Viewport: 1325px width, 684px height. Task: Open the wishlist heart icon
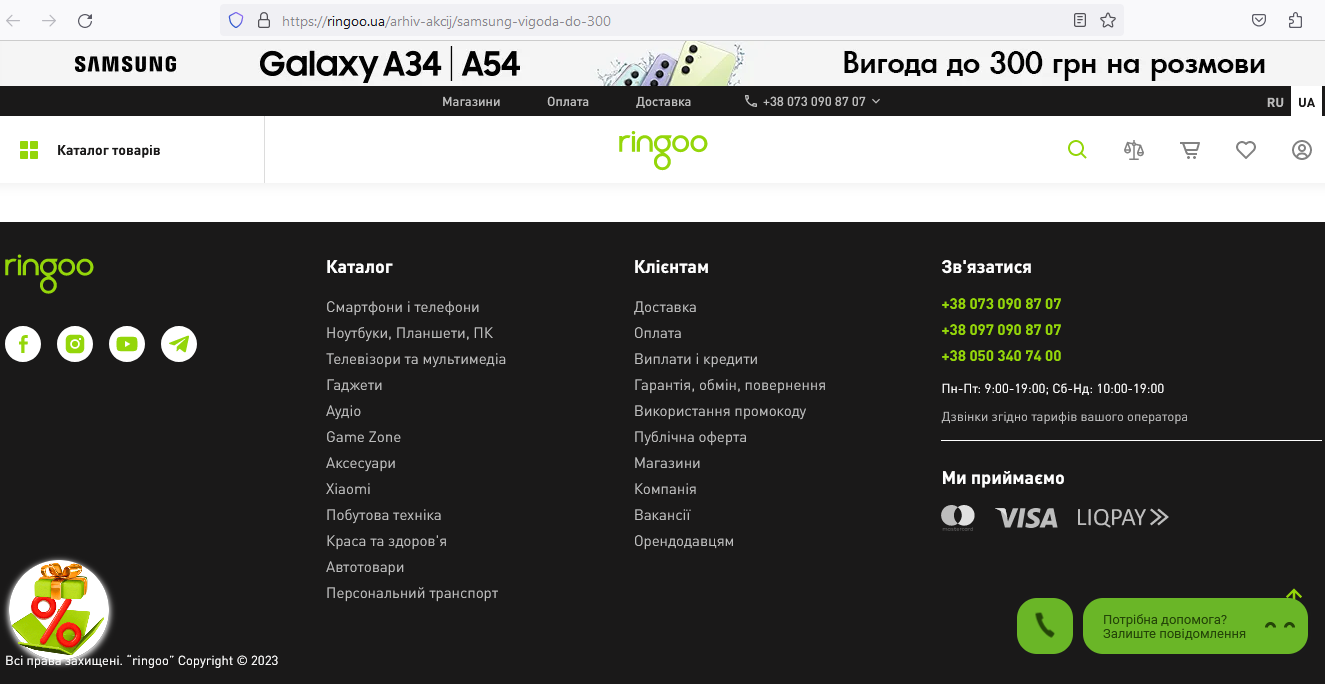point(1245,150)
